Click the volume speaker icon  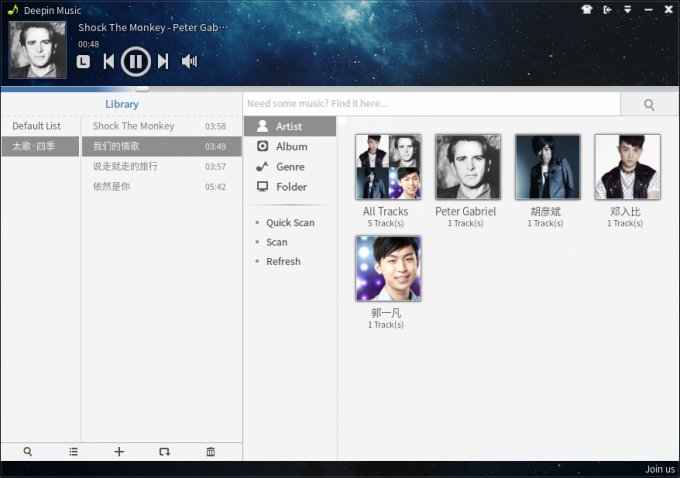pyautogui.click(x=189, y=61)
